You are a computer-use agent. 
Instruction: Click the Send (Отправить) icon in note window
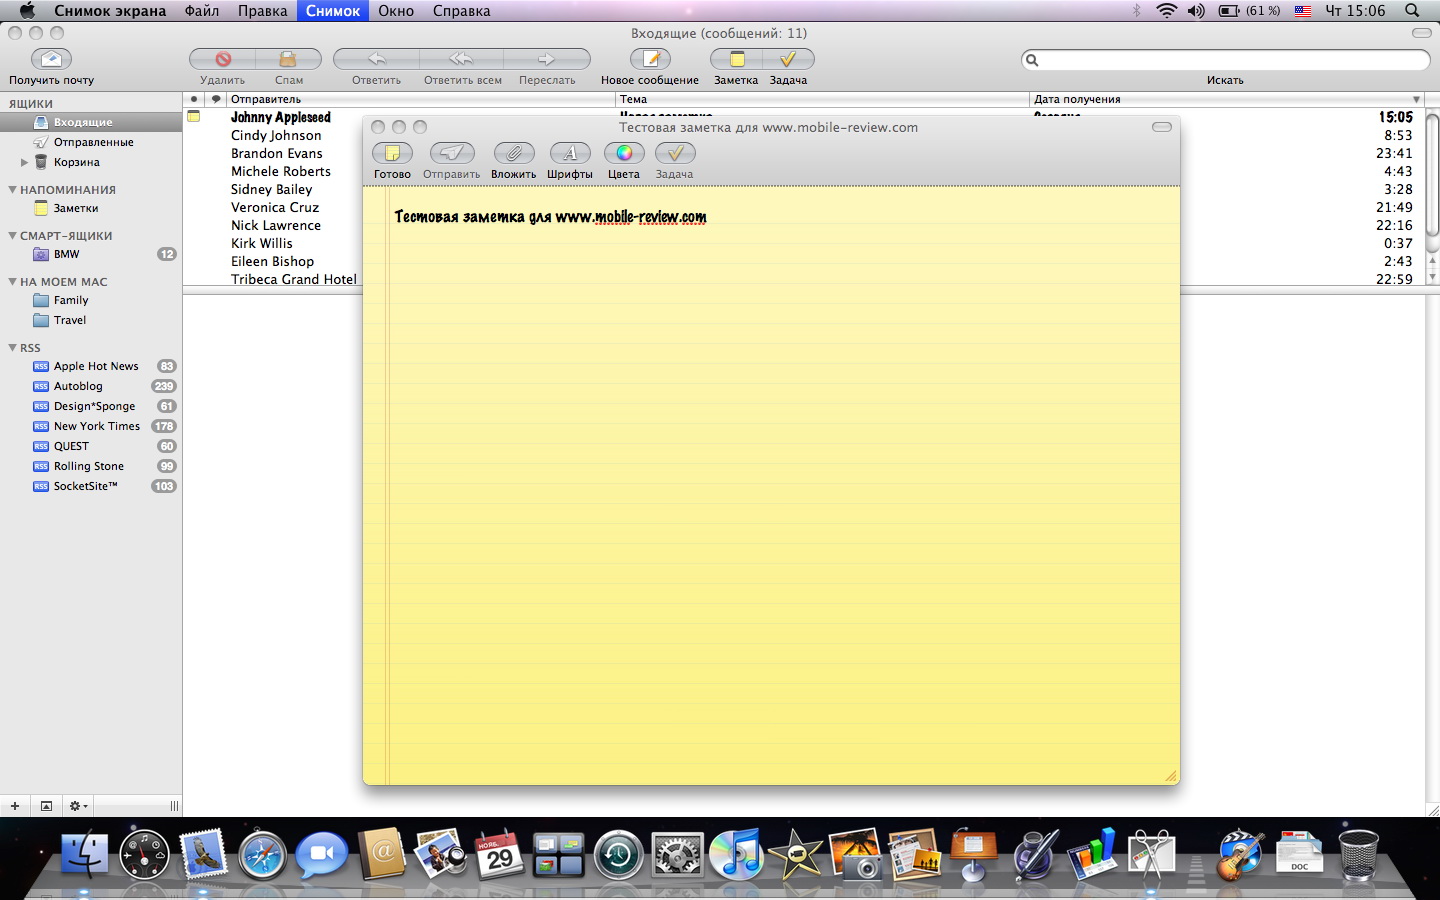coord(451,153)
